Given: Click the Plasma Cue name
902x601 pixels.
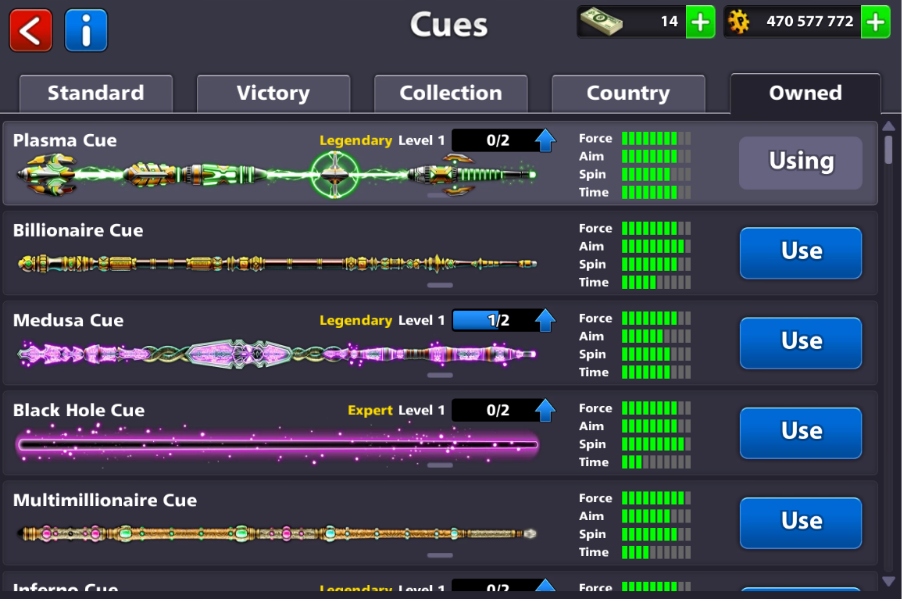Looking at the screenshot, I should pos(65,140).
